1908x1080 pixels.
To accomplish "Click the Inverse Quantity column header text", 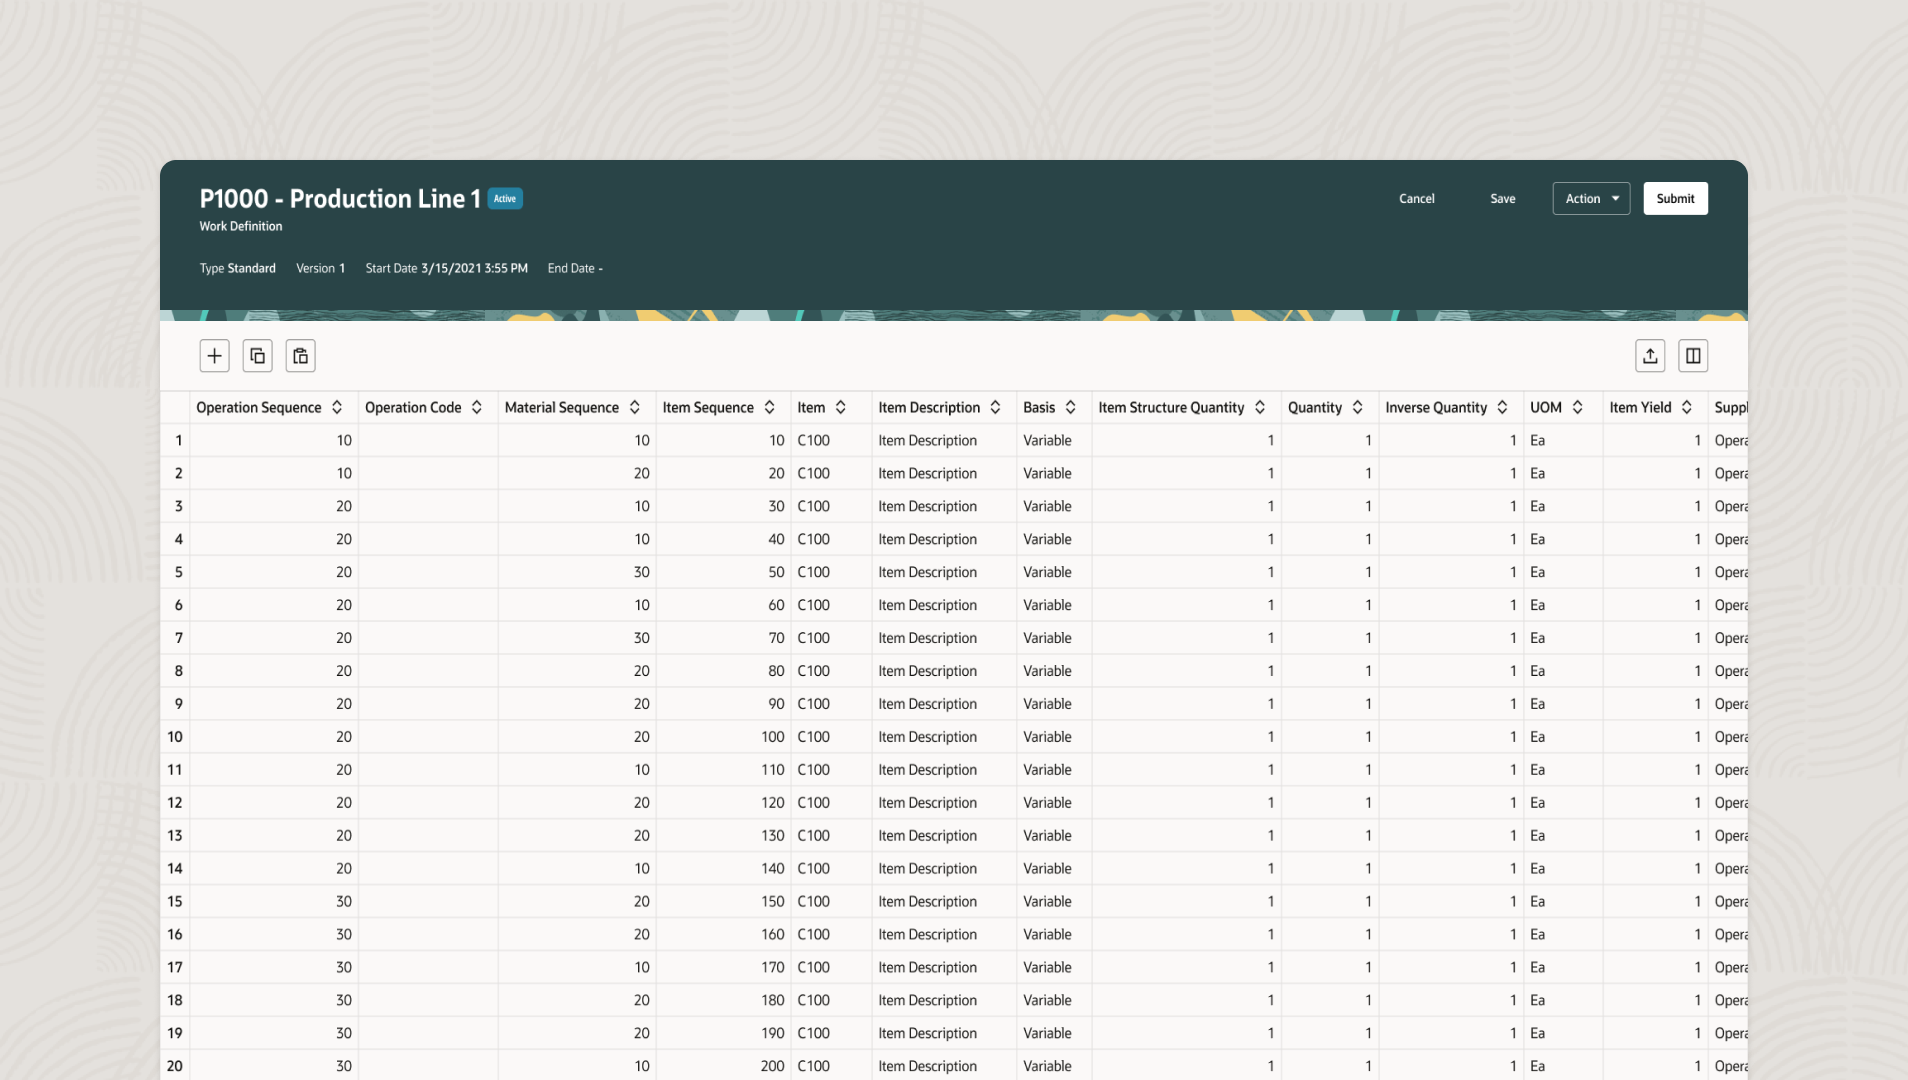I will 1436,408.
